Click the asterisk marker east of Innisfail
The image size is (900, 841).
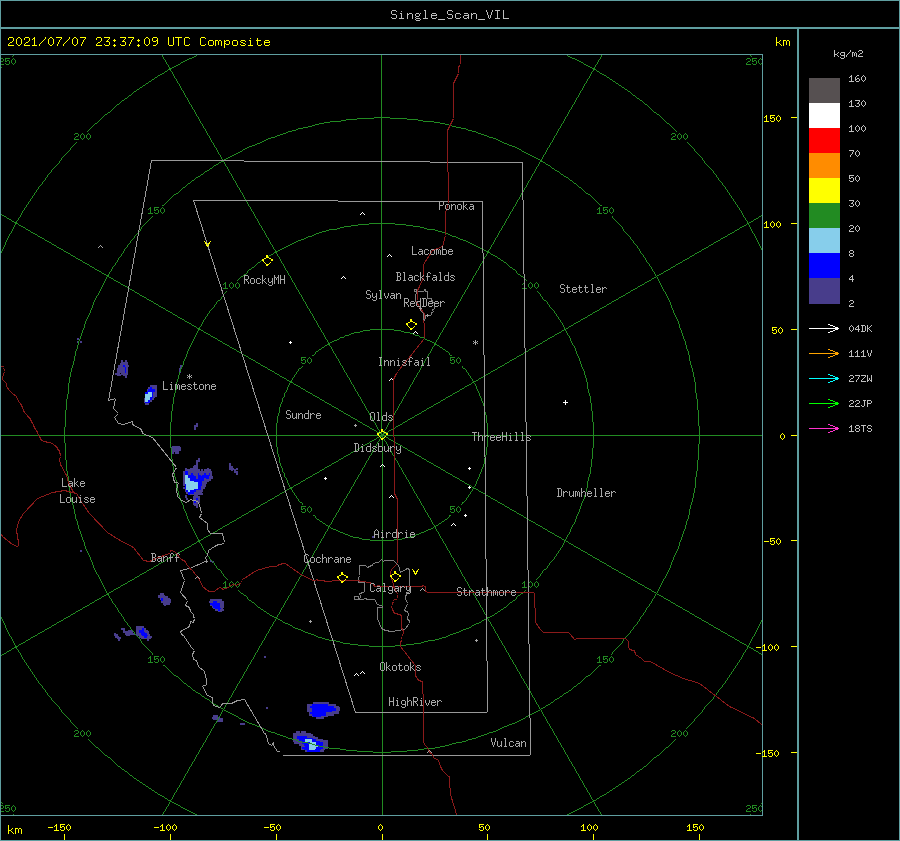475,343
